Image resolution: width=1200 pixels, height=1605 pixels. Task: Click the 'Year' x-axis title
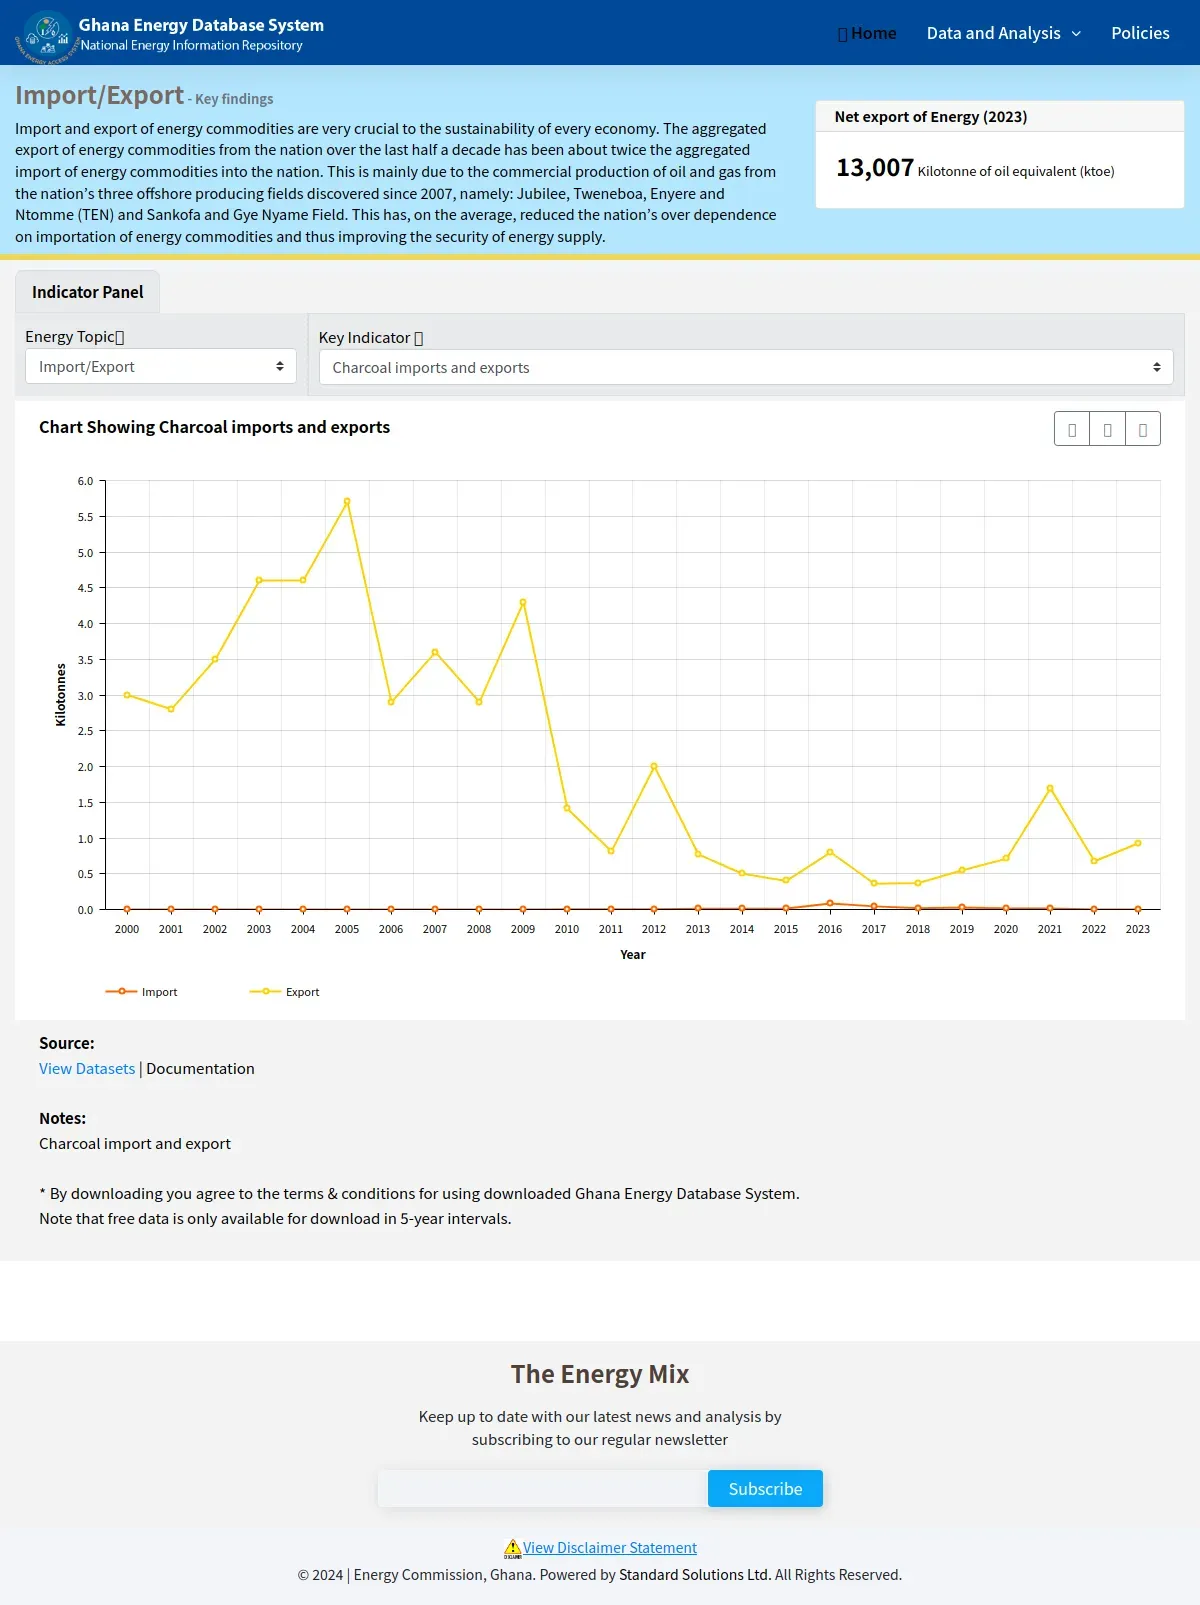pyautogui.click(x=633, y=955)
